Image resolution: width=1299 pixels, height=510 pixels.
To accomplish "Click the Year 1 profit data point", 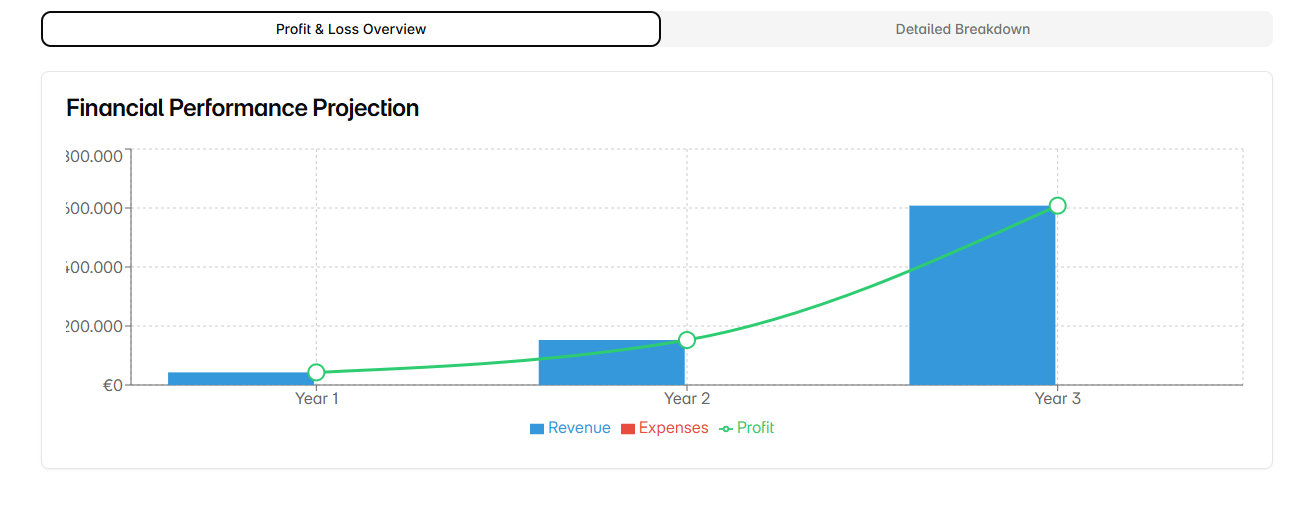I will click(316, 373).
